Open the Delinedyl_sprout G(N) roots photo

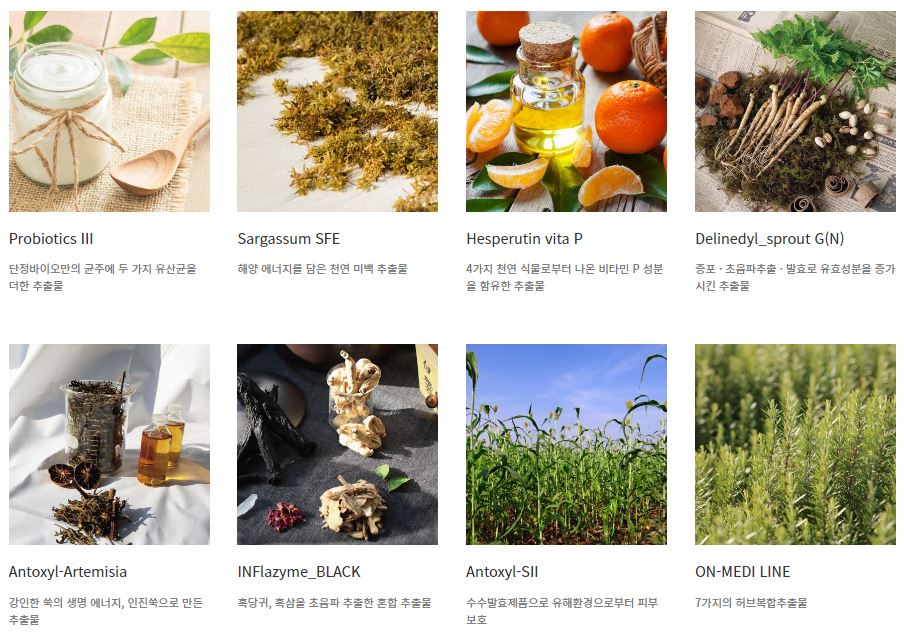pyautogui.click(x=795, y=111)
